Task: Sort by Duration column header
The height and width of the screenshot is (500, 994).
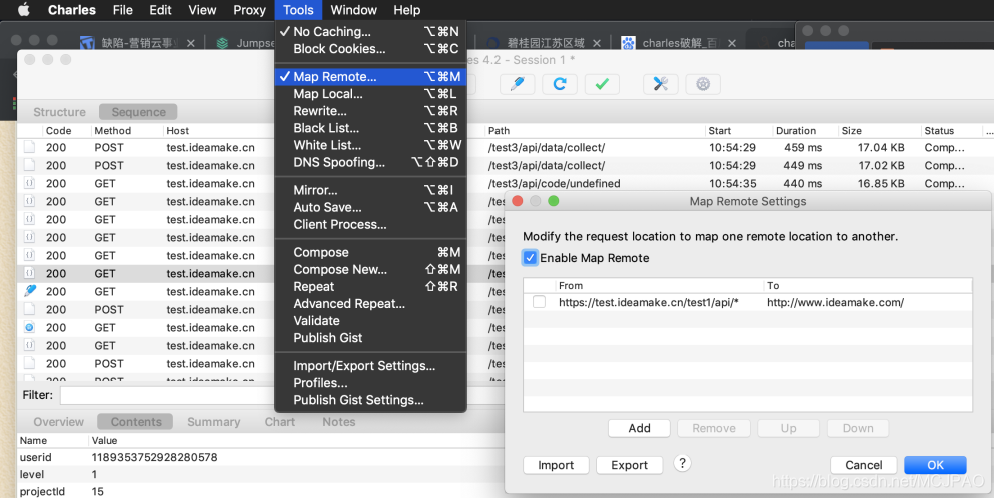Action: (796, 131)
